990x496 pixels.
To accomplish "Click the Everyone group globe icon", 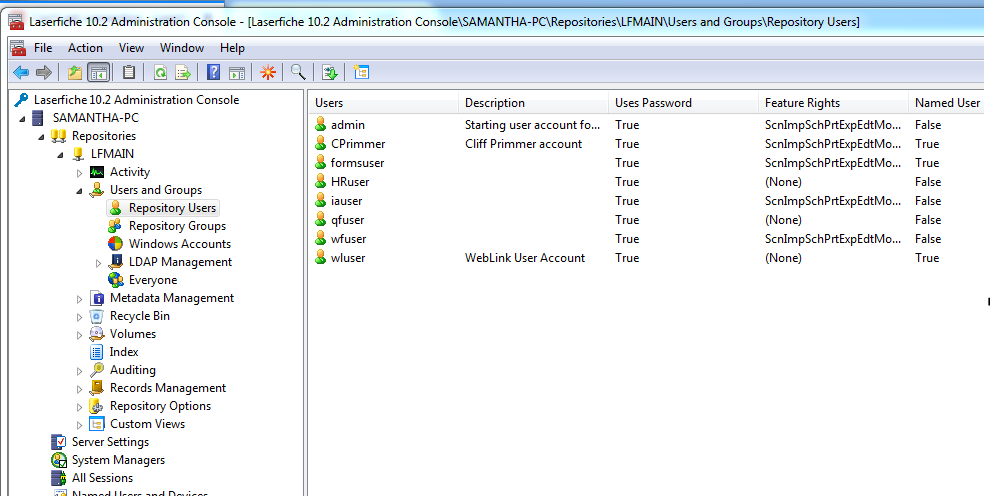I will pyautogui.click(x=116, y=280).
